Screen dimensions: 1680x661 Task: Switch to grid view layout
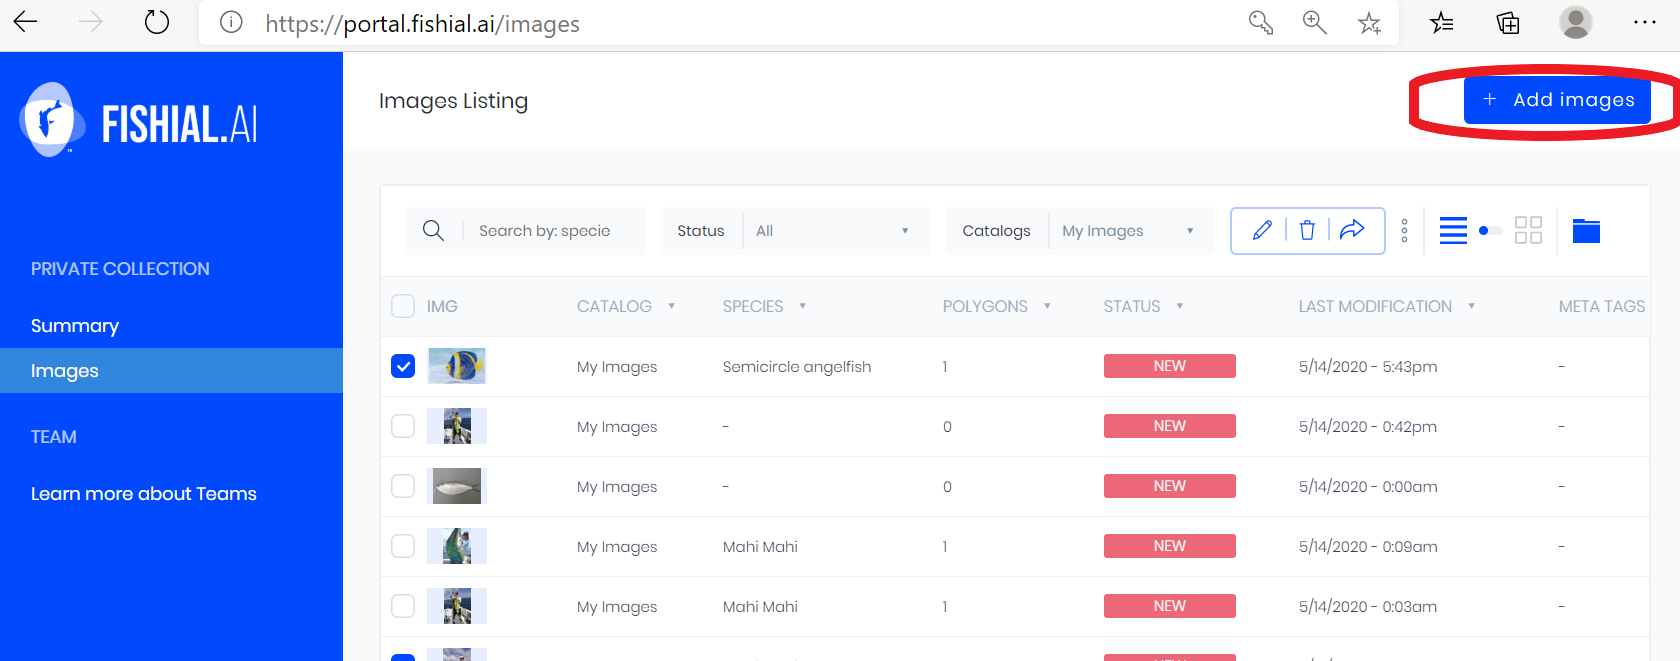point(1528,231)
